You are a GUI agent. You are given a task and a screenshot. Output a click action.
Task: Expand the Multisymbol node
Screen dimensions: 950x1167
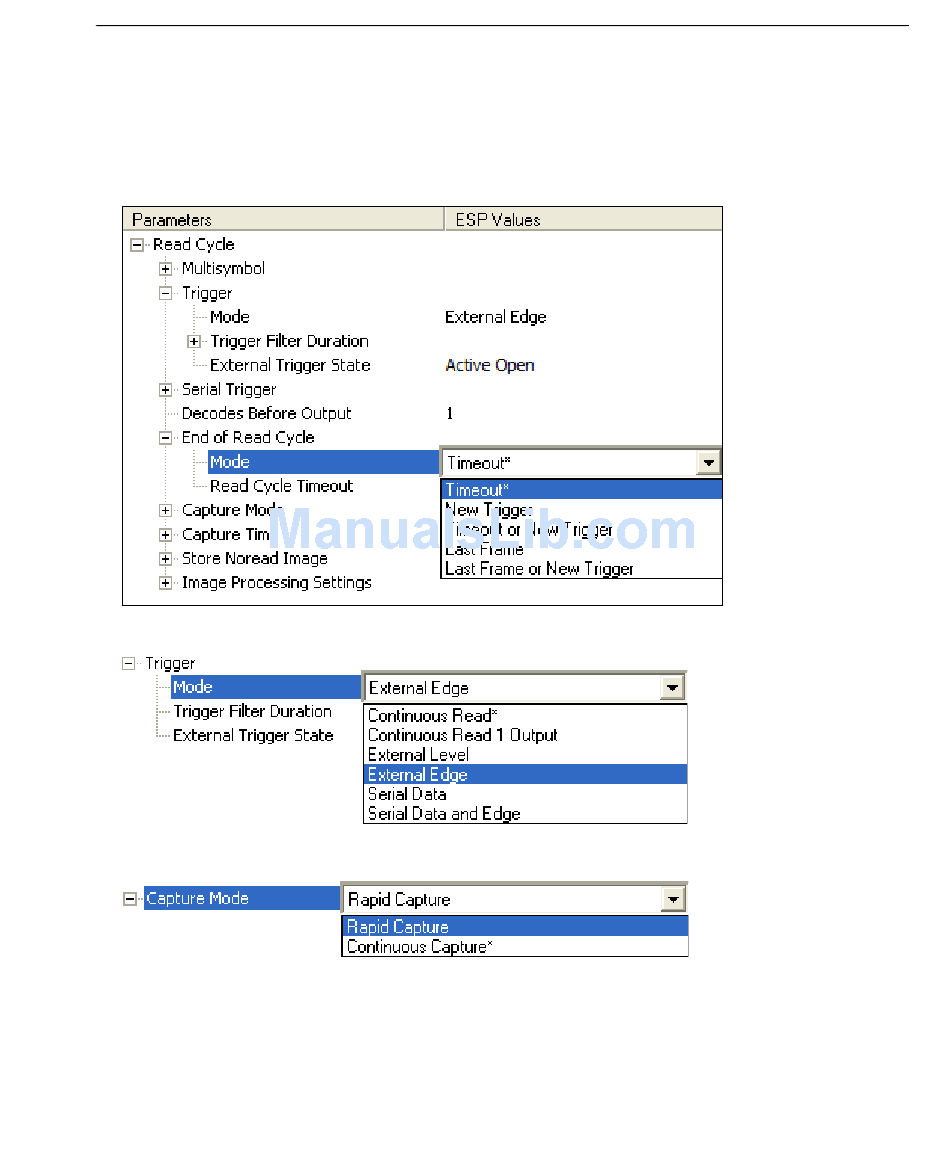pyautogui.click(x=165, y=269)
